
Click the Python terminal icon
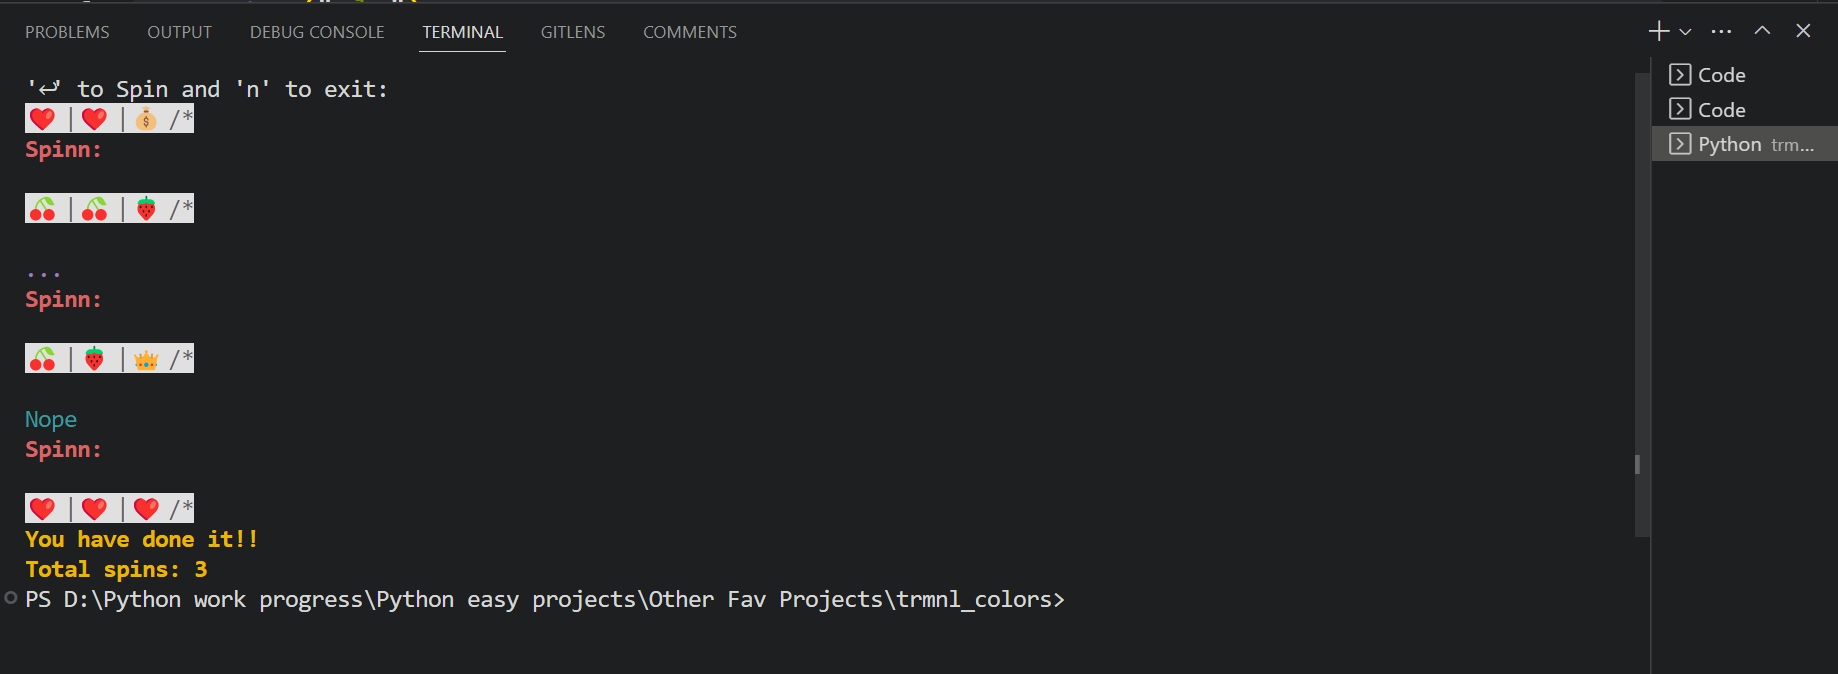1680,144
